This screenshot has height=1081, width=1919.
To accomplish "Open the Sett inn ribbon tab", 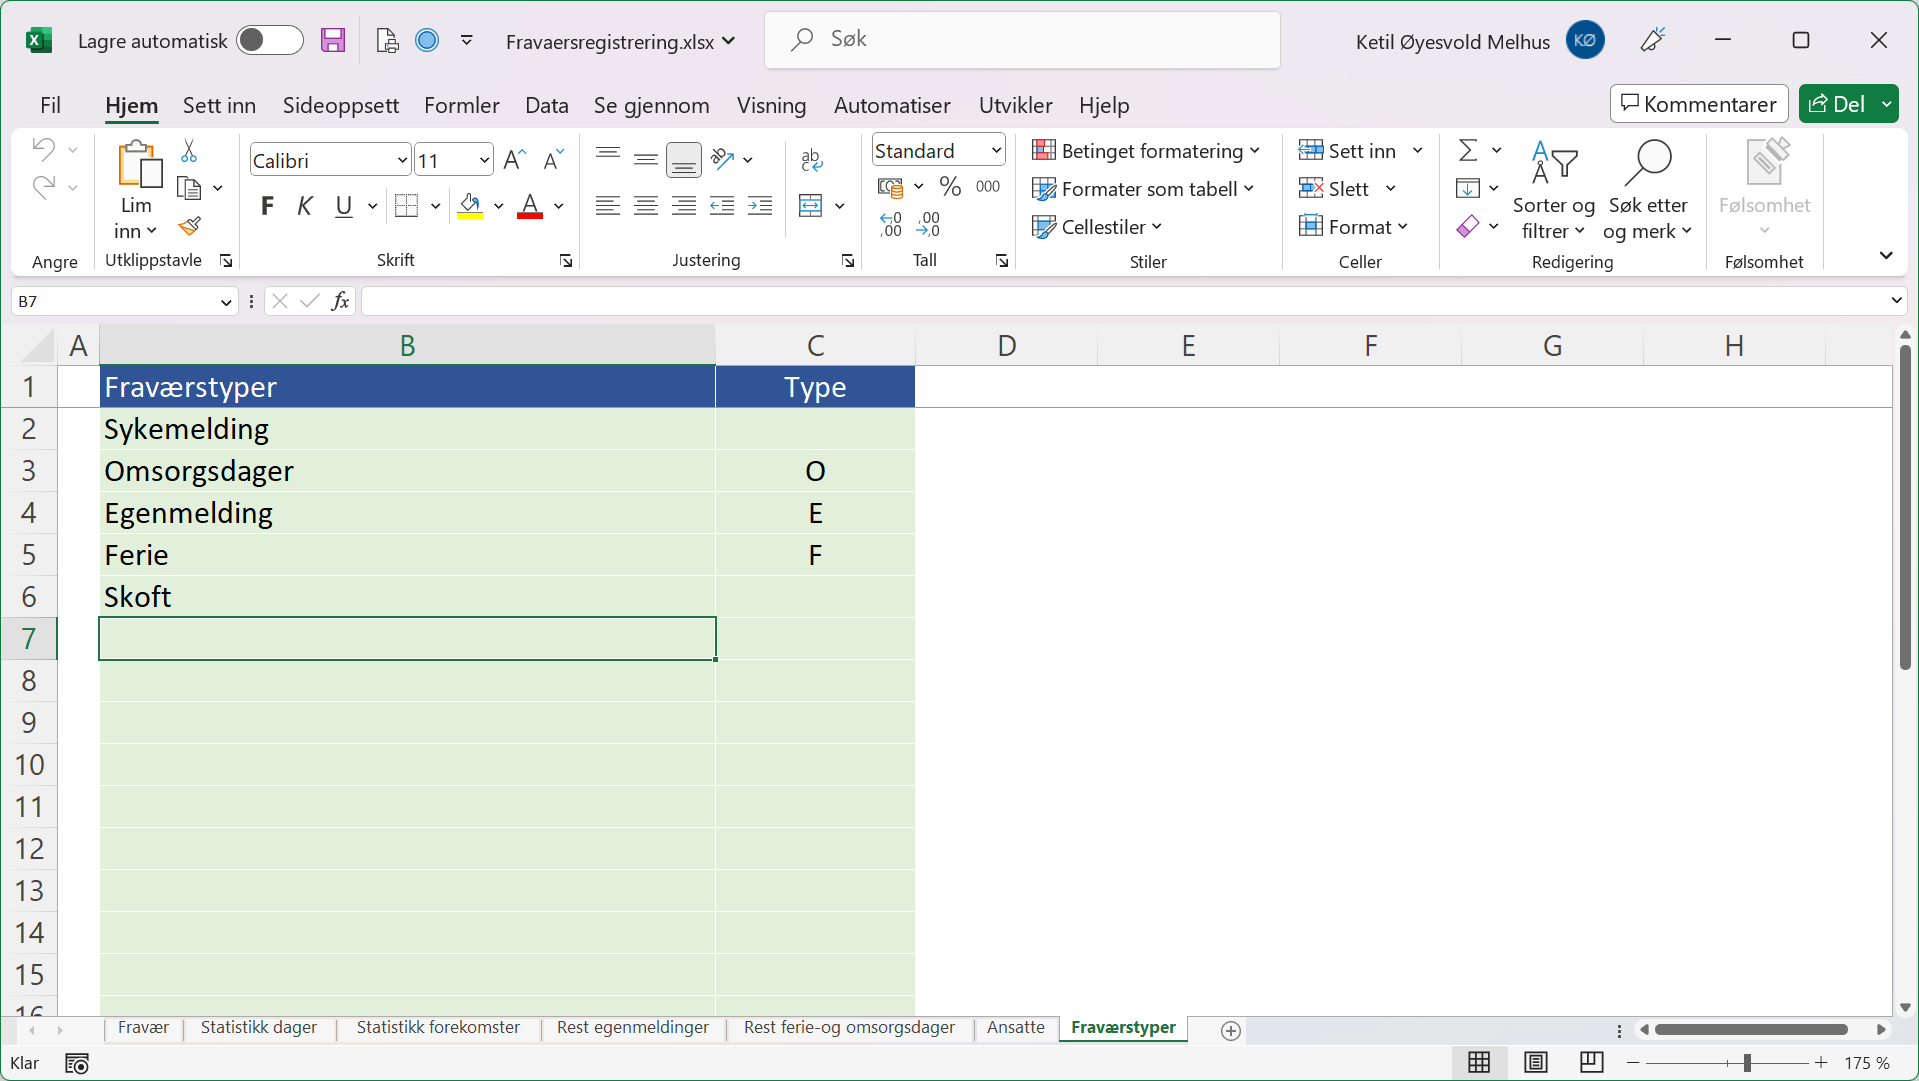I will coord(219,106).
